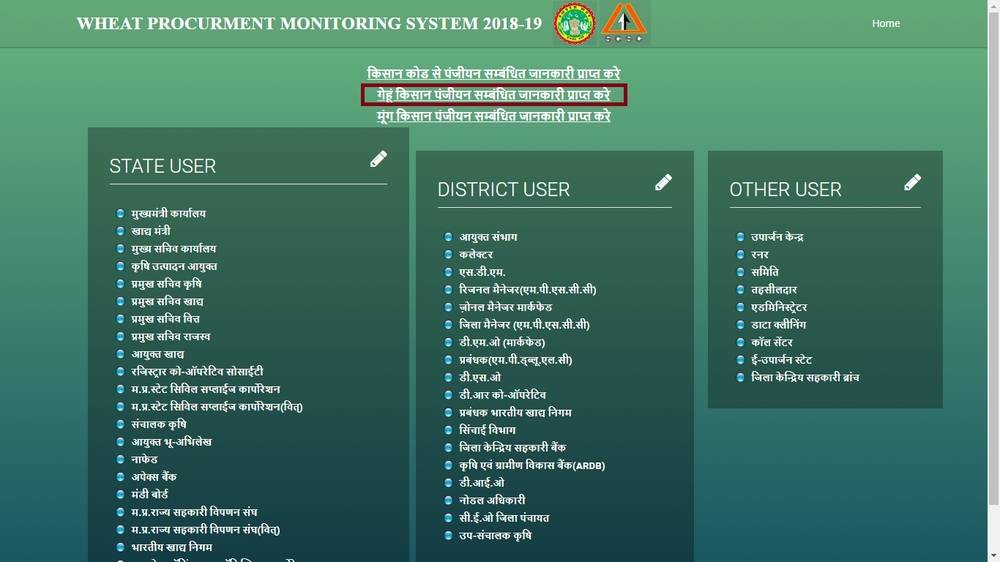1000x562 pixels.
Task: Choose प्रमुख सचिव खाद्य entry
Action: point(167,301)
